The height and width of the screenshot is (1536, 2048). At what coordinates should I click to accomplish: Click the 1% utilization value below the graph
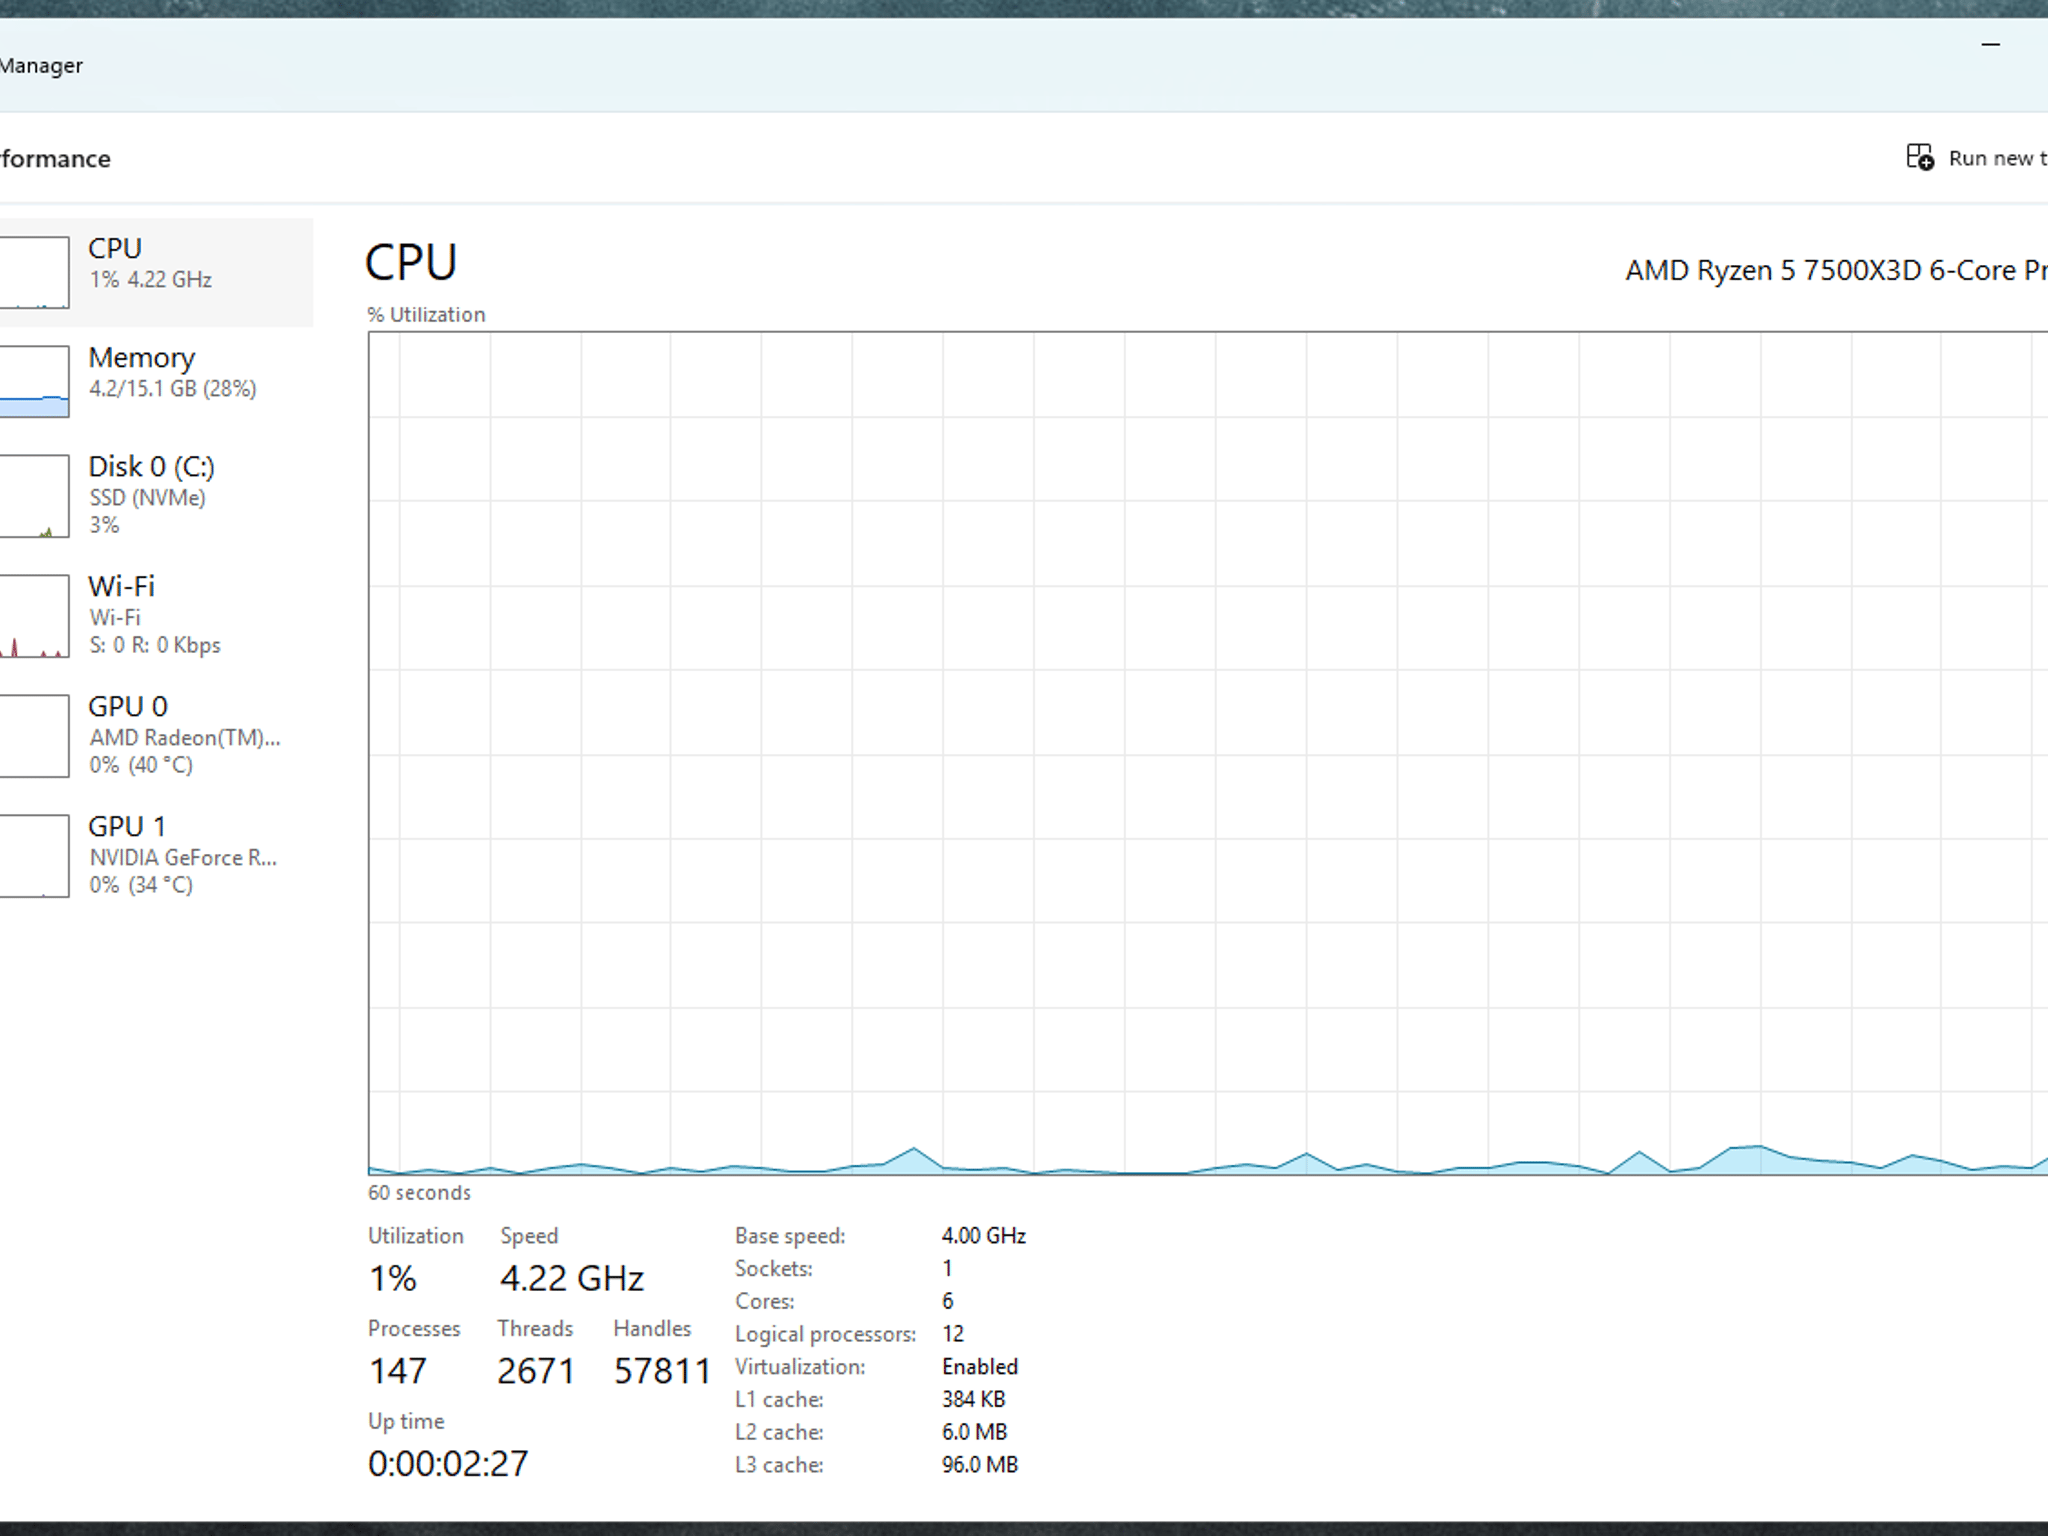coord(392,1278)
